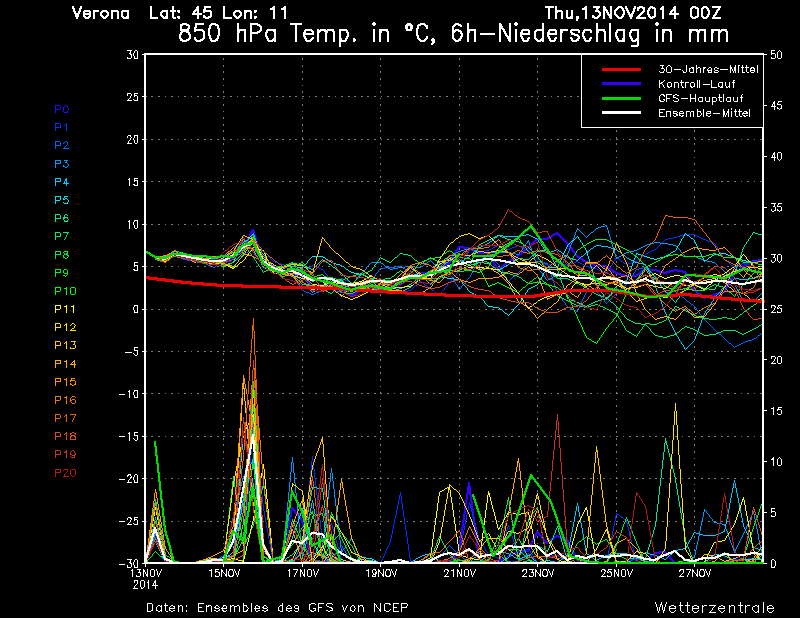The width and height of the screenshot is (800, 618).
Task: Pick ensemble member label P4
Action: pos(62,182)
